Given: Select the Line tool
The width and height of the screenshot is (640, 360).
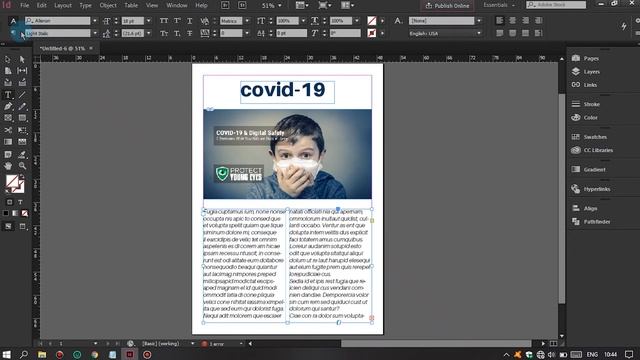Looking at the screenshot, I should 22,95.
